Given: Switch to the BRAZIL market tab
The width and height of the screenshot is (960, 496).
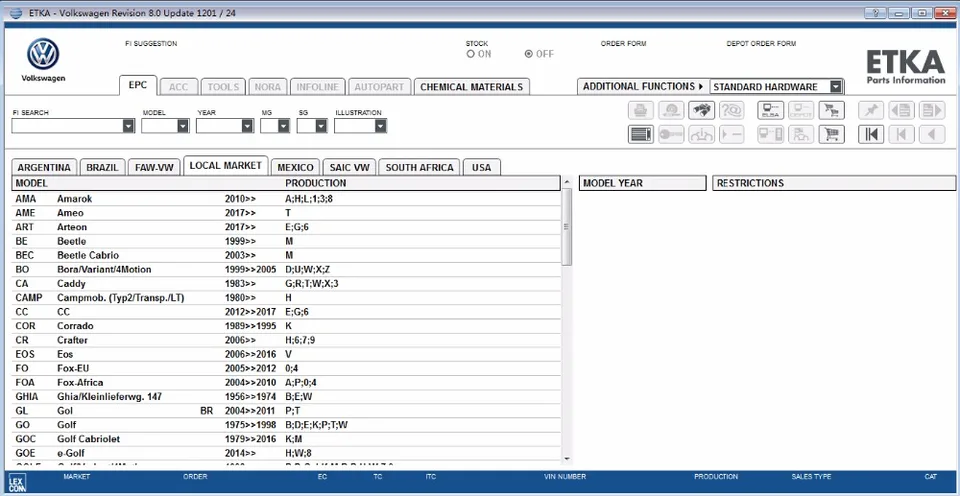Looking at the screenshot, I should (x=103, y=167).
